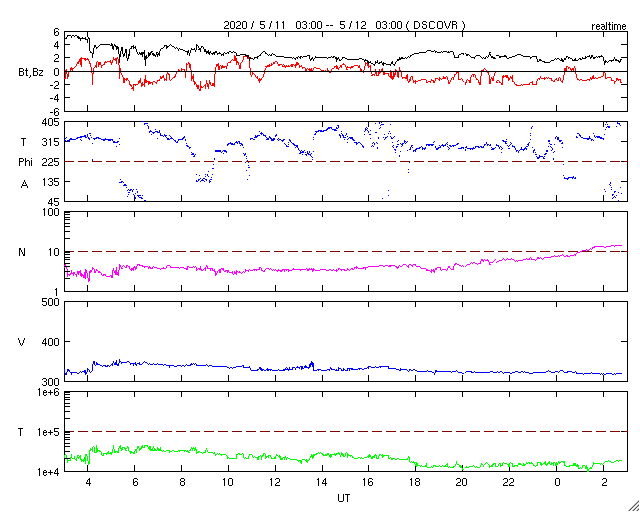Click the "T" label above Phi
This screenshot has width=640, height=512.
pyautogui.click(x=22, y=142)
